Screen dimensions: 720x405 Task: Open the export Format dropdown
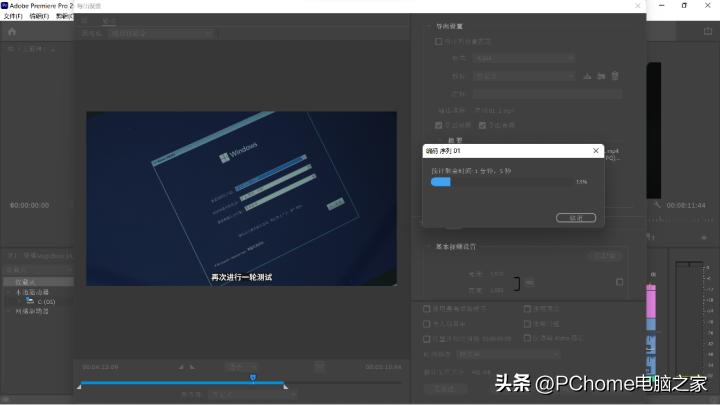click(523, 58)
